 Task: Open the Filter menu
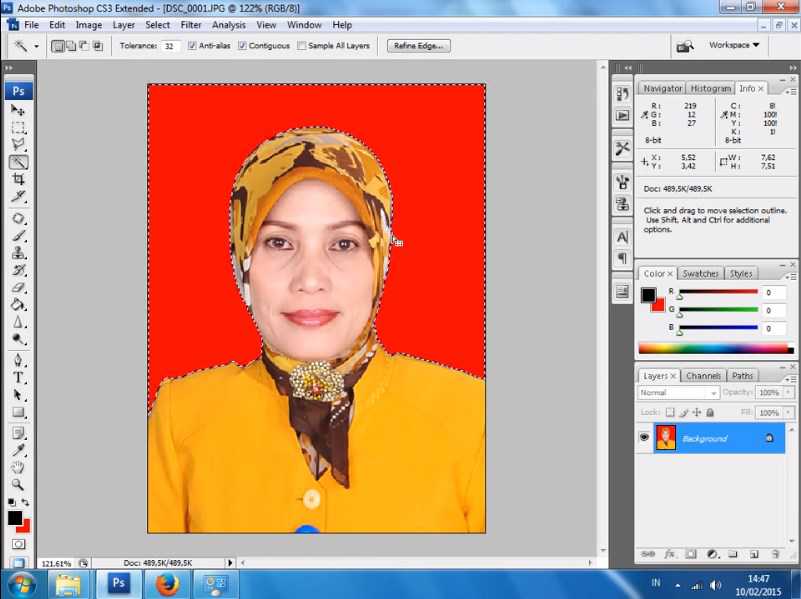tap(191, 25)
